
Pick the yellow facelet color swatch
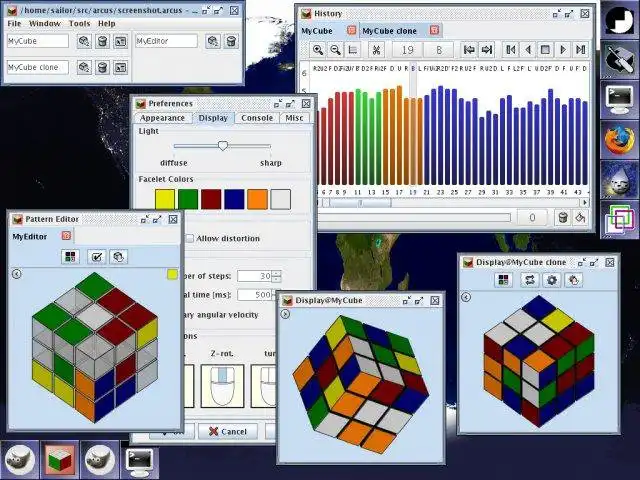point(165,199)
